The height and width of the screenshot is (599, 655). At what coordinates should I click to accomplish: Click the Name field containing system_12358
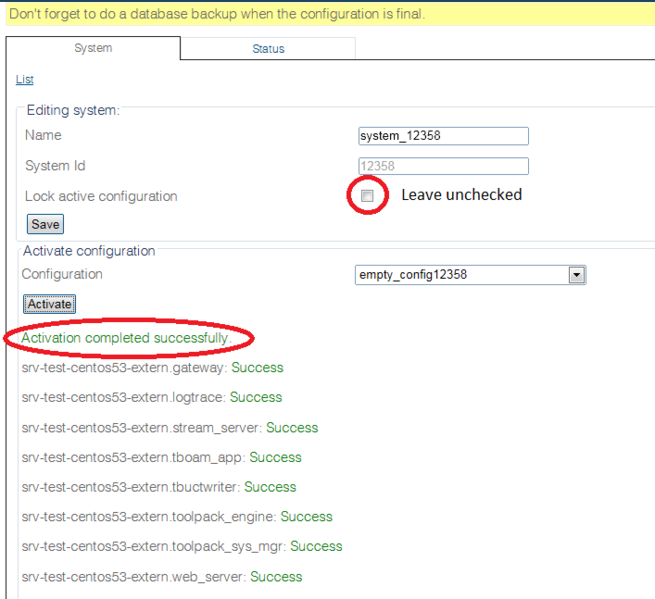coord(443,137)
